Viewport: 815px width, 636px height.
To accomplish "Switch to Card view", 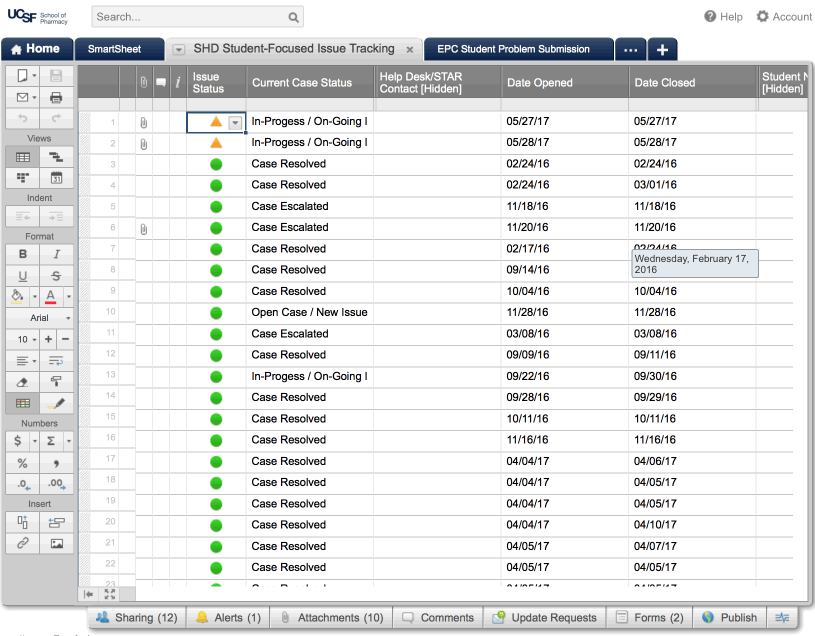I will (23, 178).
